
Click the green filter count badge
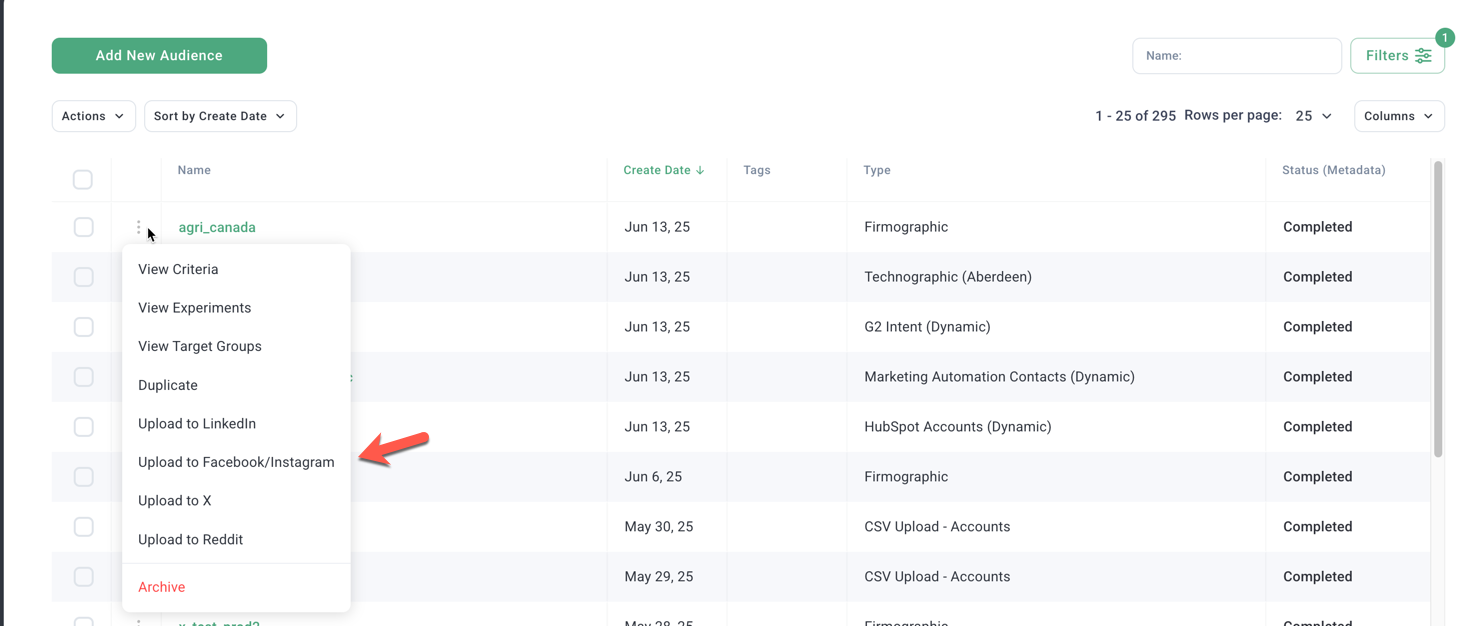pos(1444,37)
